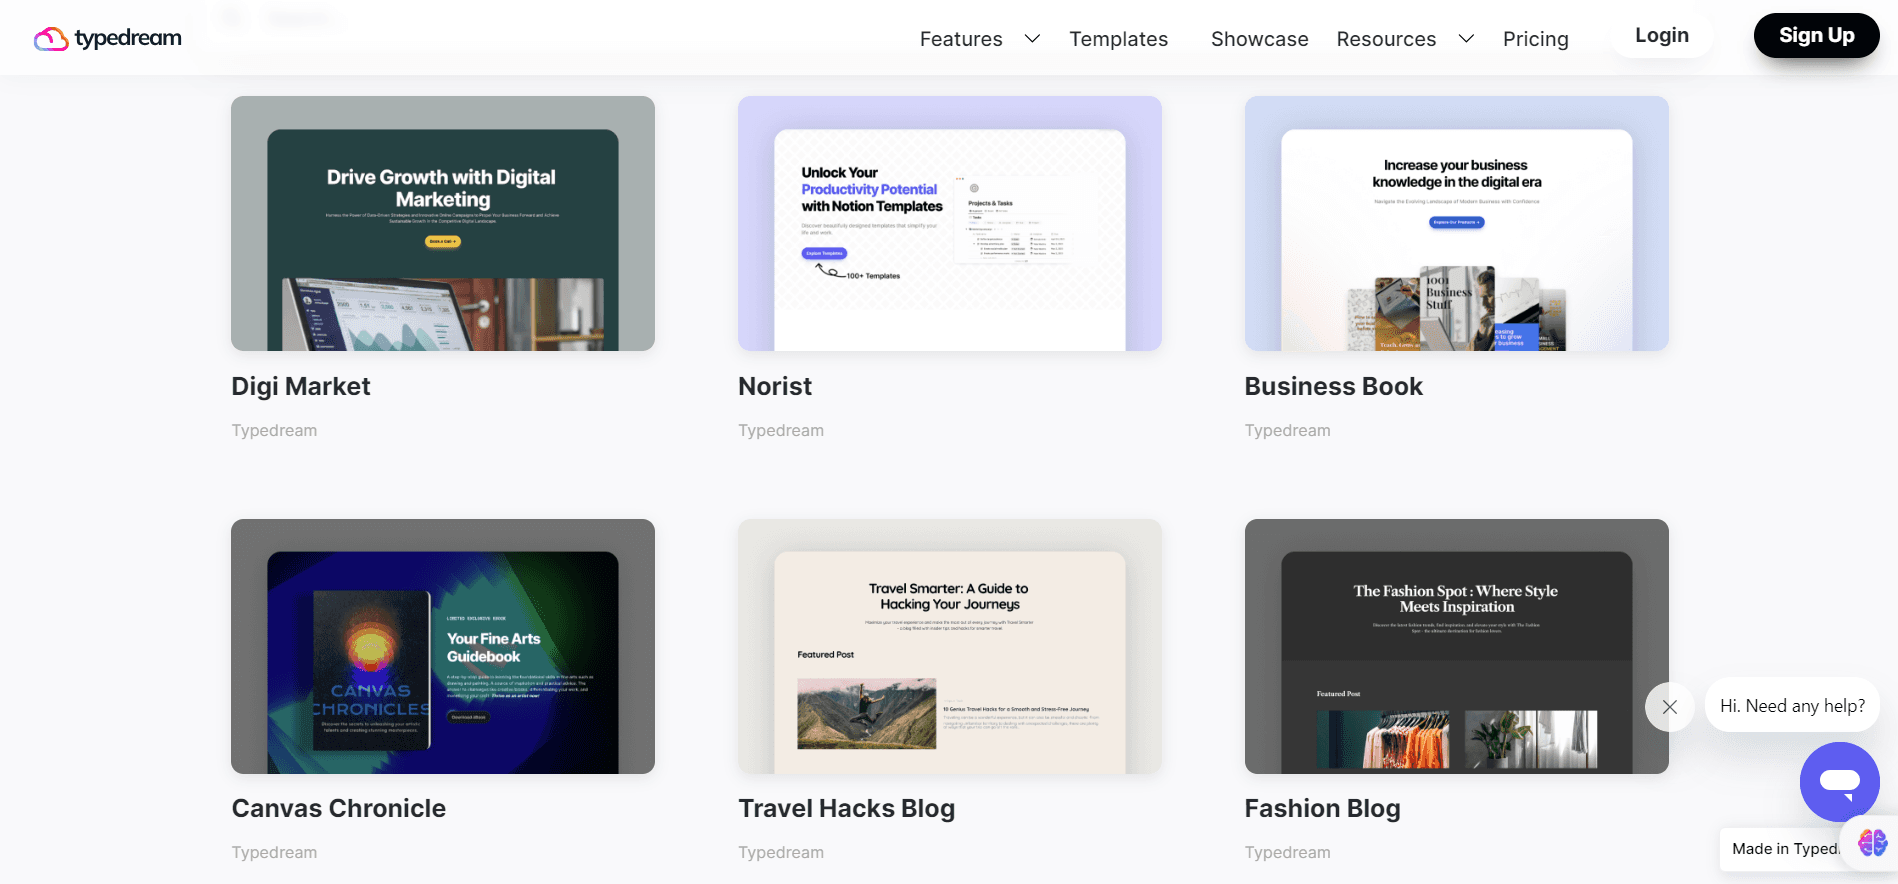
Task: Click the Typedream cloud logo icon
Action: pyautogui.click(x=51, y=39)
